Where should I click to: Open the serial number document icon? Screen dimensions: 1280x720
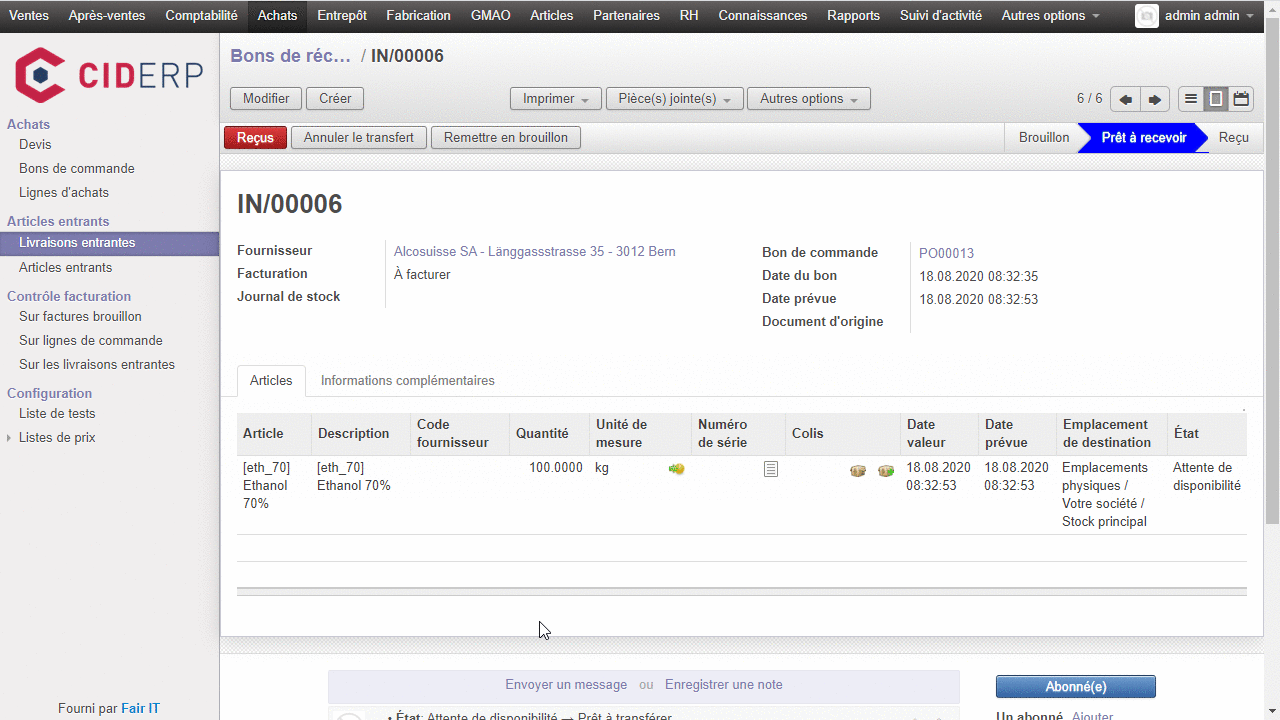(770, 469)
